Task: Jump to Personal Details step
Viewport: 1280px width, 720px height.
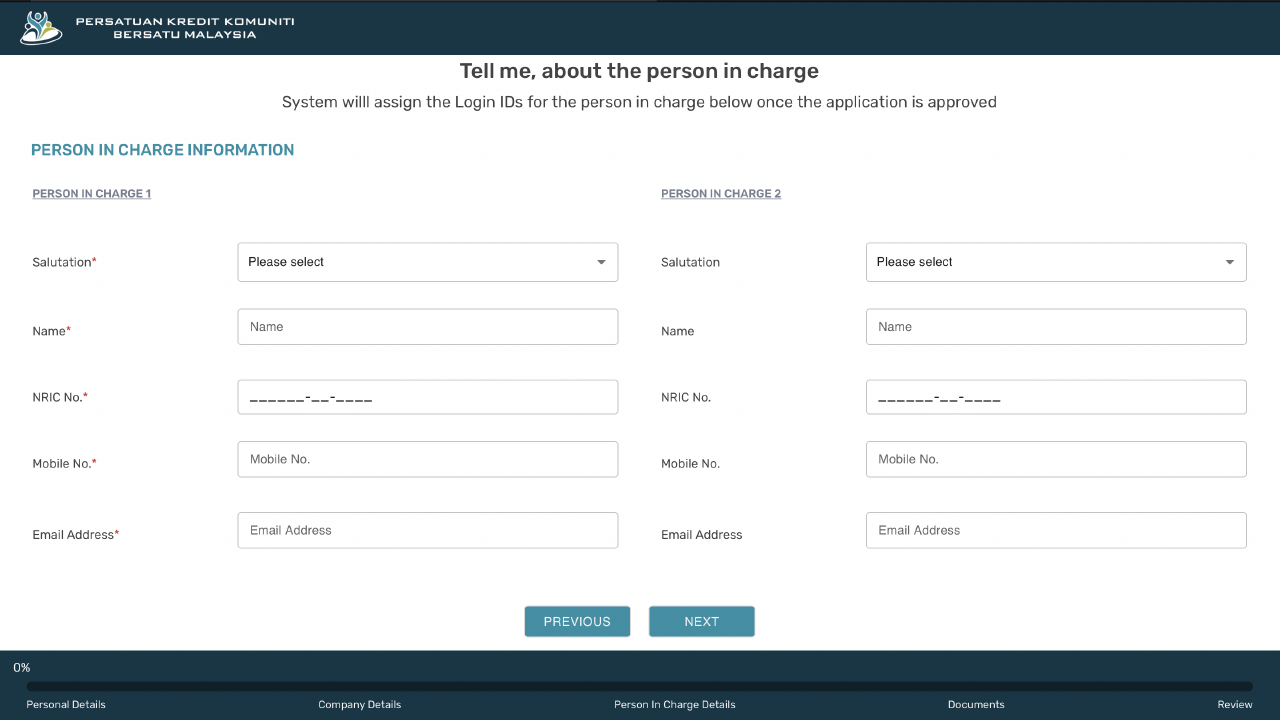Action: 66,704
